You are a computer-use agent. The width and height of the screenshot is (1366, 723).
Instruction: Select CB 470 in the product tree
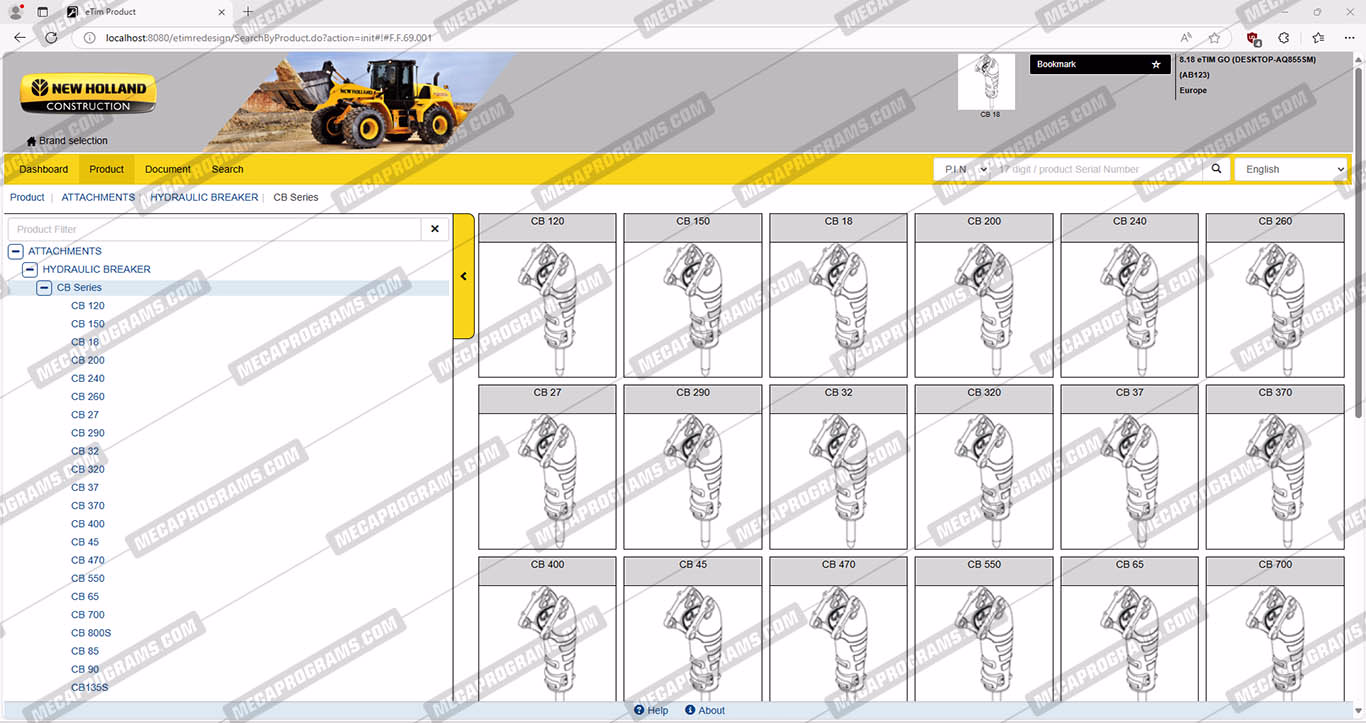(88, 560)
